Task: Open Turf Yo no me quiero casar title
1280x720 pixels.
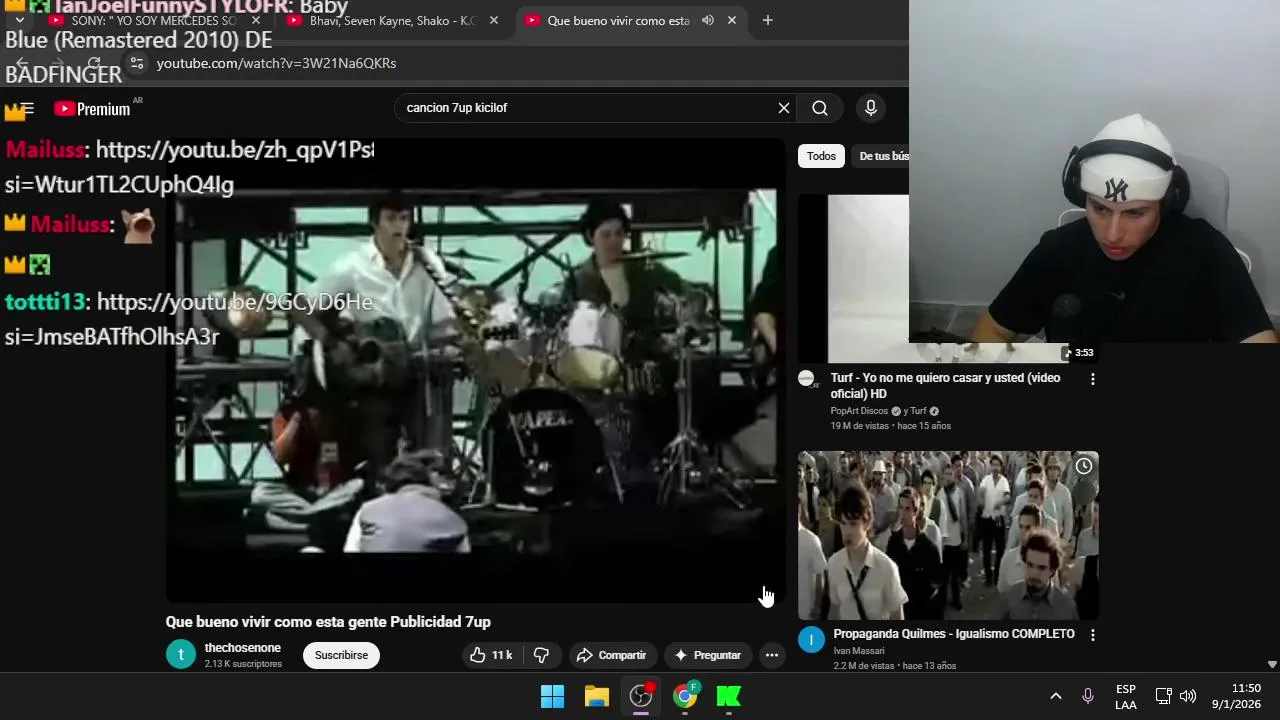Action: [945, 385]
